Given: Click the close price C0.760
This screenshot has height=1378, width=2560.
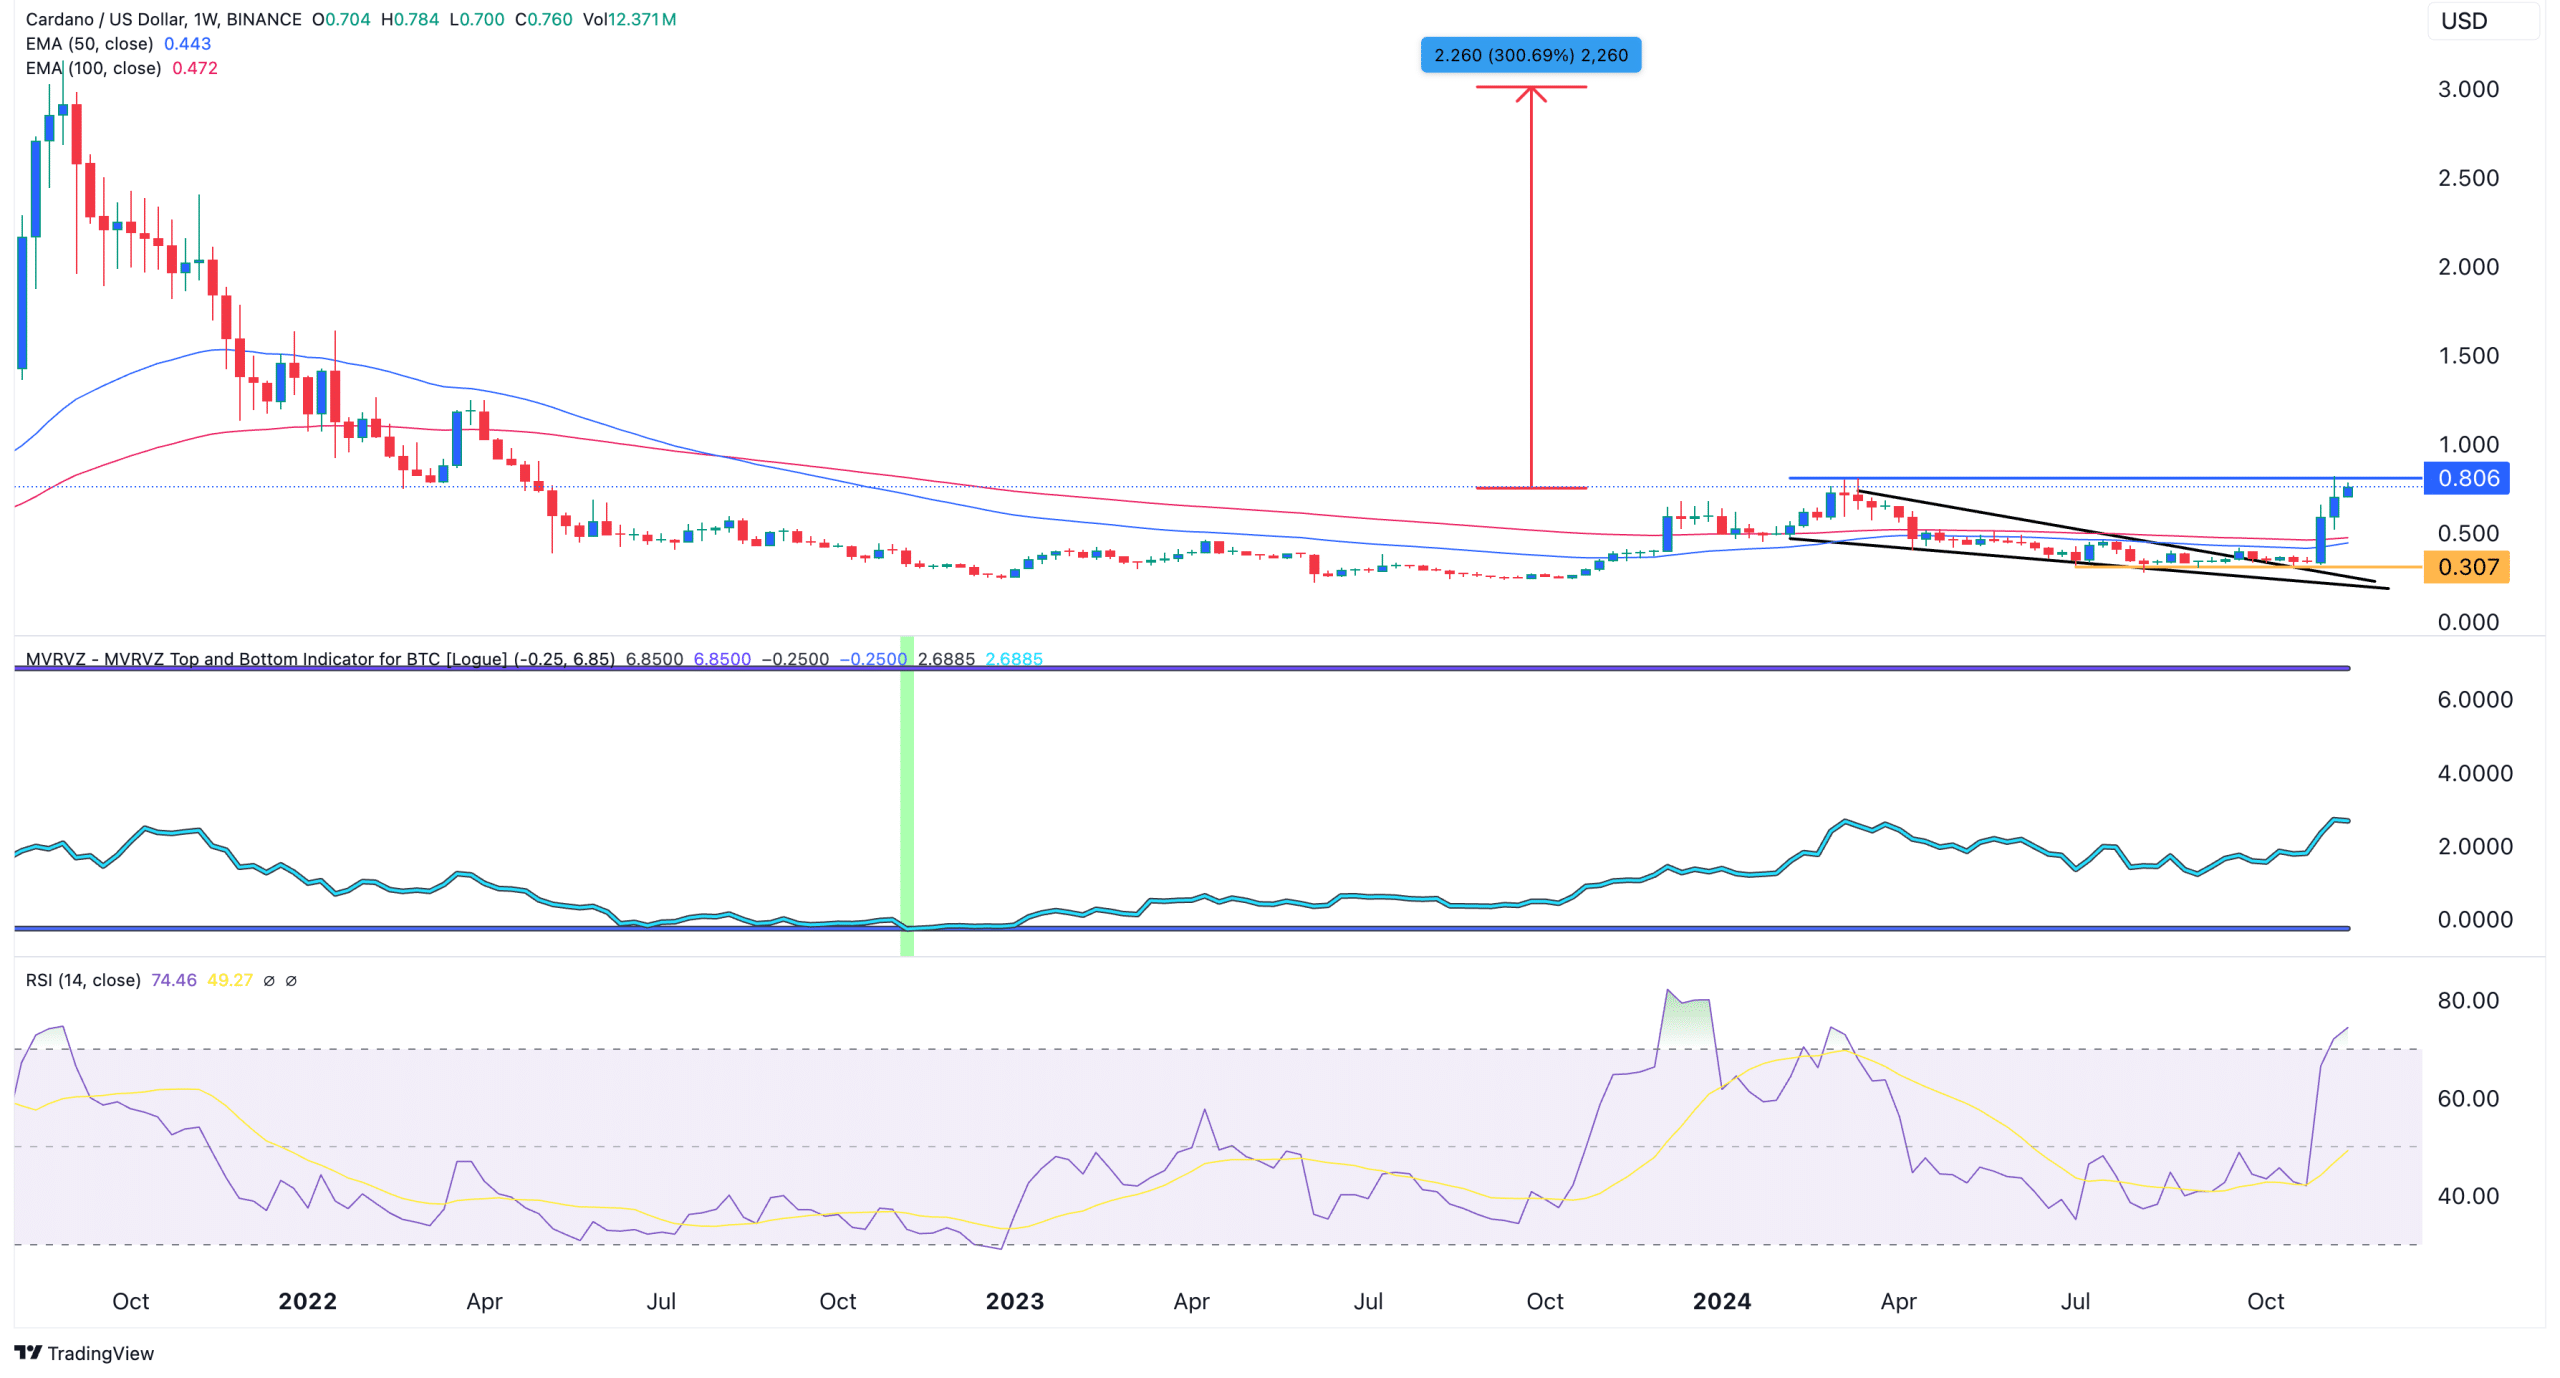Looking at the screenshot, I should click(543, 19).
